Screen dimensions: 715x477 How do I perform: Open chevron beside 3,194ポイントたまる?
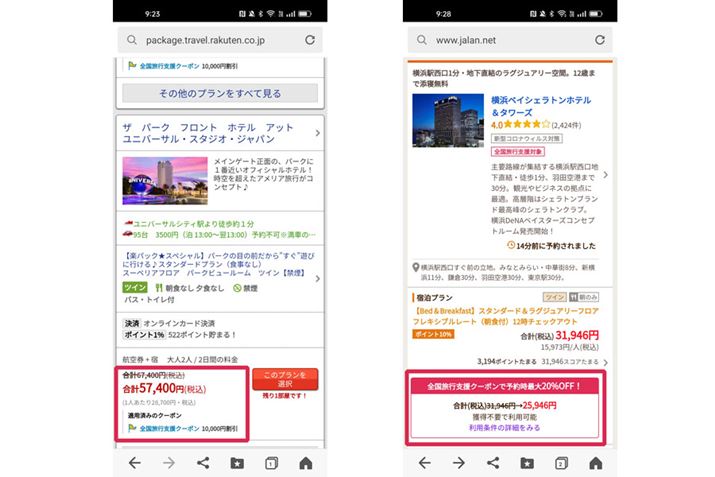606,363
